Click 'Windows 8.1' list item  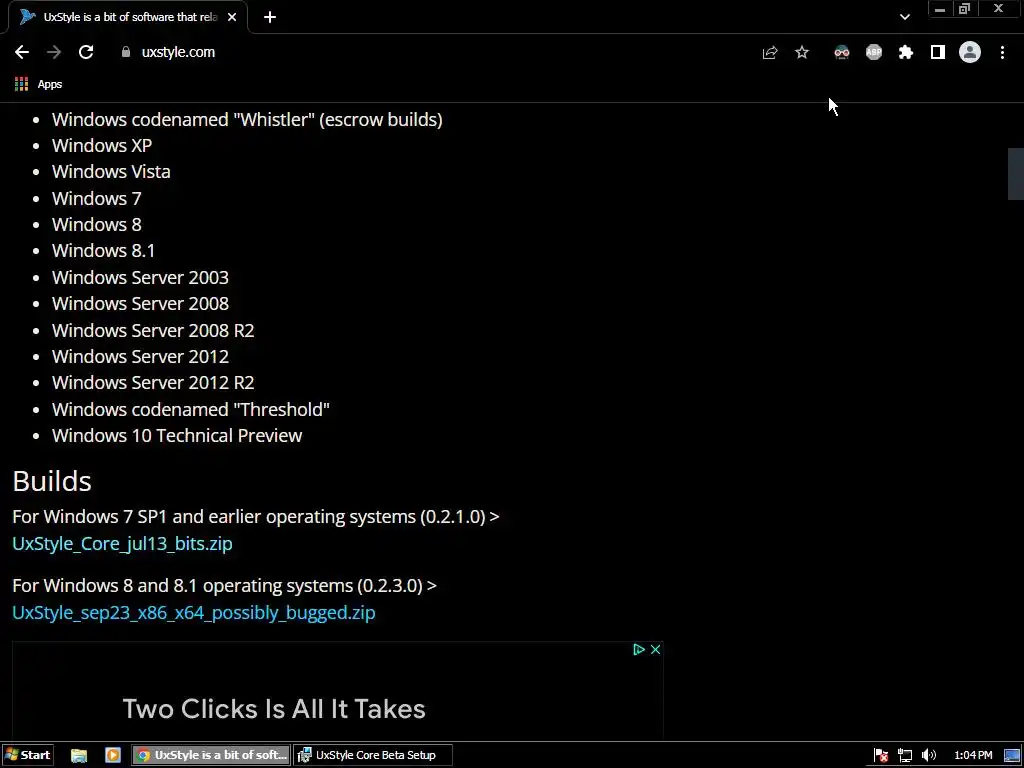[103, 251]
